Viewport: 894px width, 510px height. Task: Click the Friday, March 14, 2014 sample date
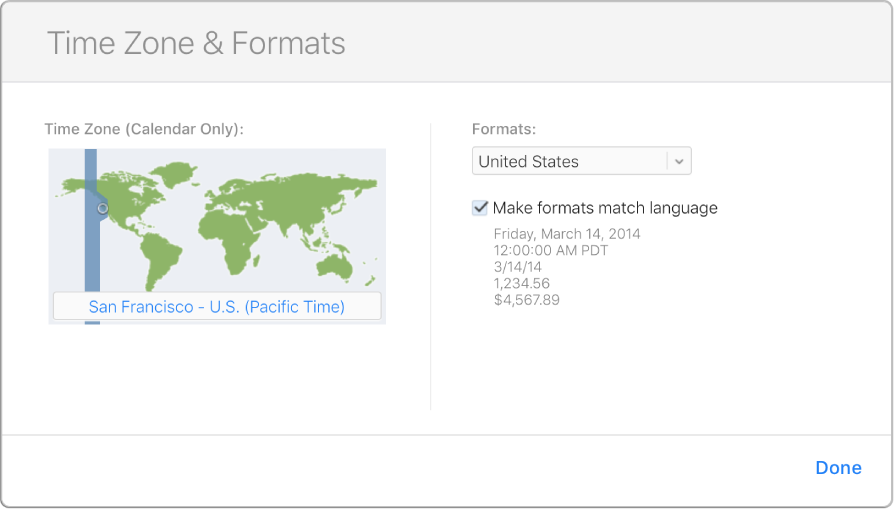pyautogui.click(x=566, y=234)
